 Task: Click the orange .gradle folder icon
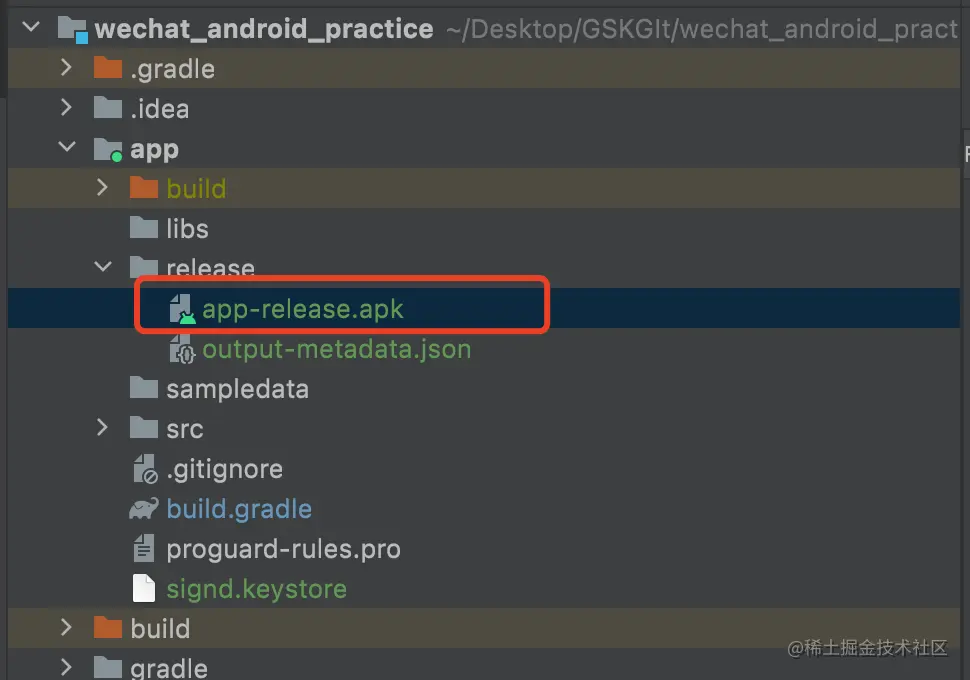click(107, 69)
